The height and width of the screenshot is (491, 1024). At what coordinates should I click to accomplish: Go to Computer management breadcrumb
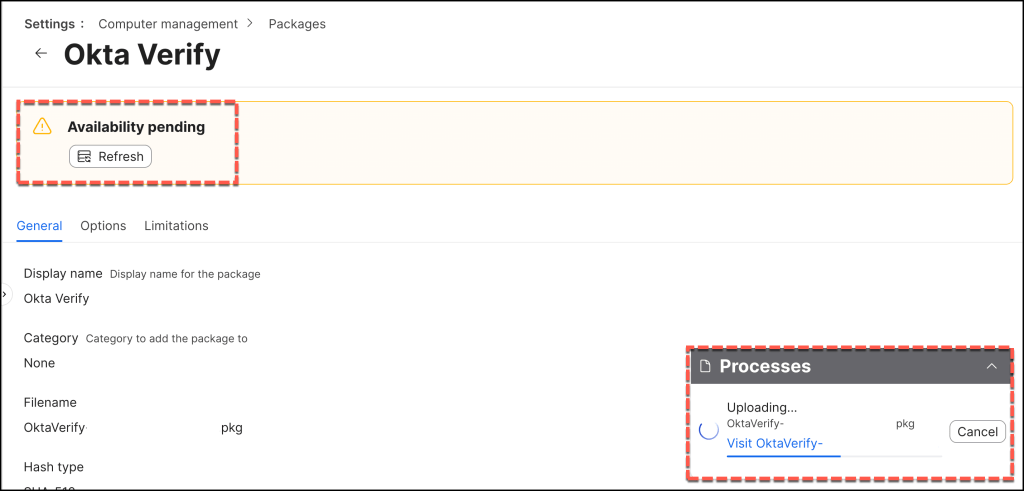[168, 24]
